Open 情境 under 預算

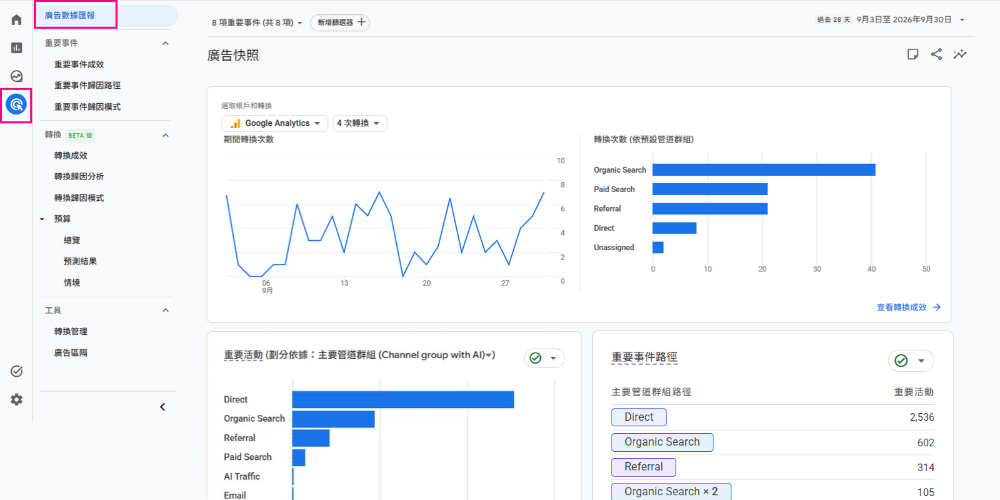72,283
